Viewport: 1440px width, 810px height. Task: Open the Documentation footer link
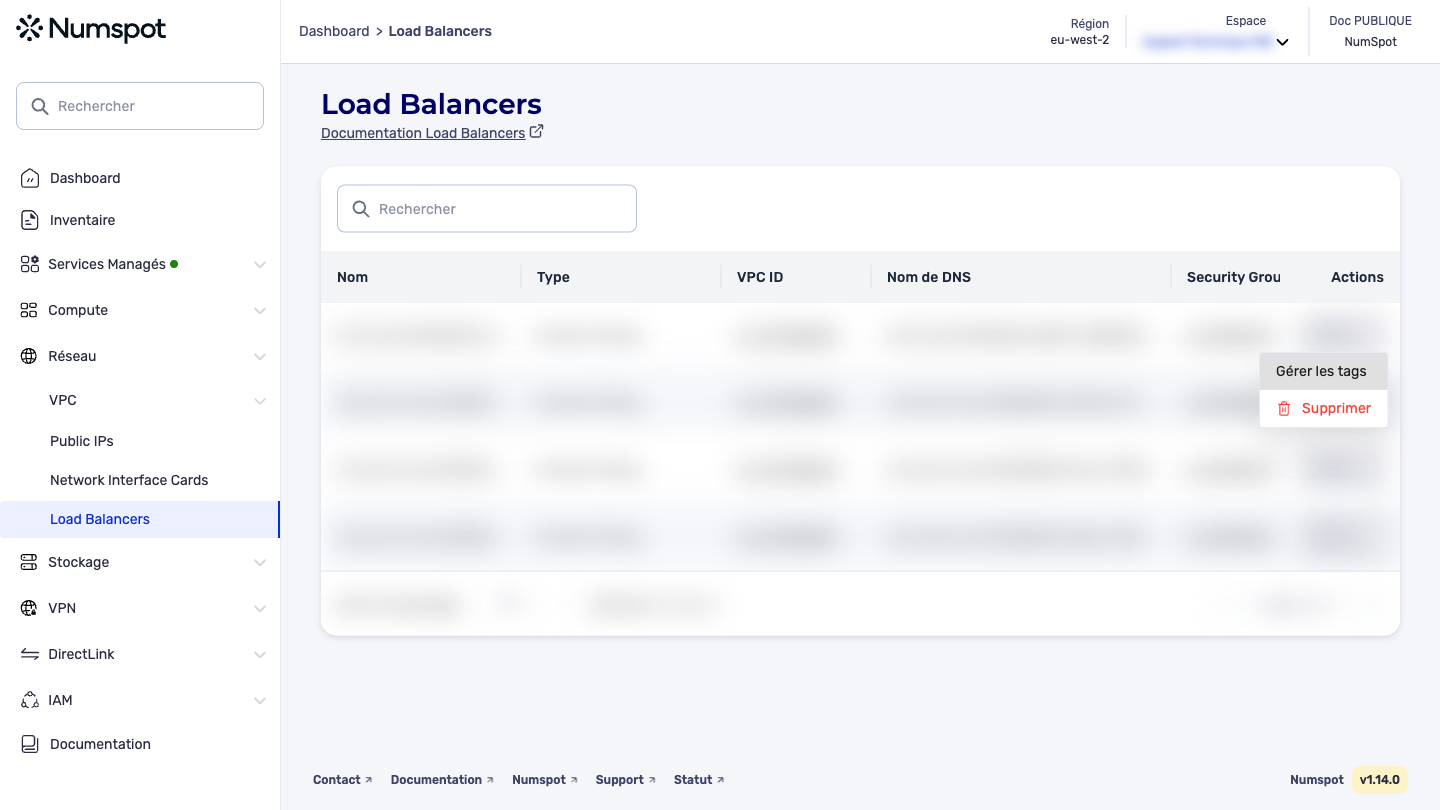(442, 779)
